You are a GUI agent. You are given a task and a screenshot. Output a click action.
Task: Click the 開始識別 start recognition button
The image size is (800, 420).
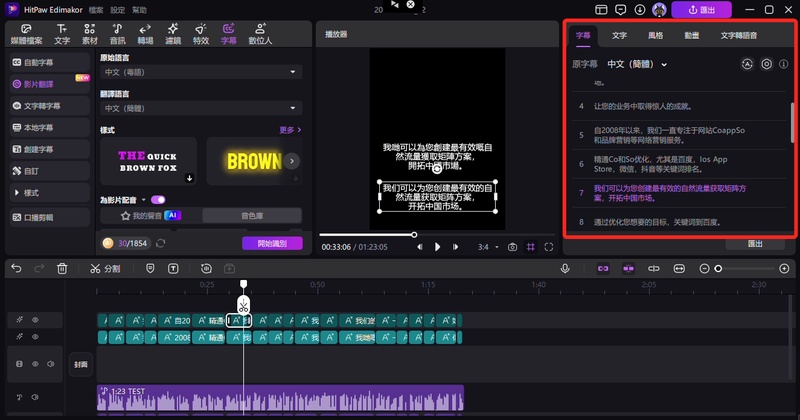point(272,243)
